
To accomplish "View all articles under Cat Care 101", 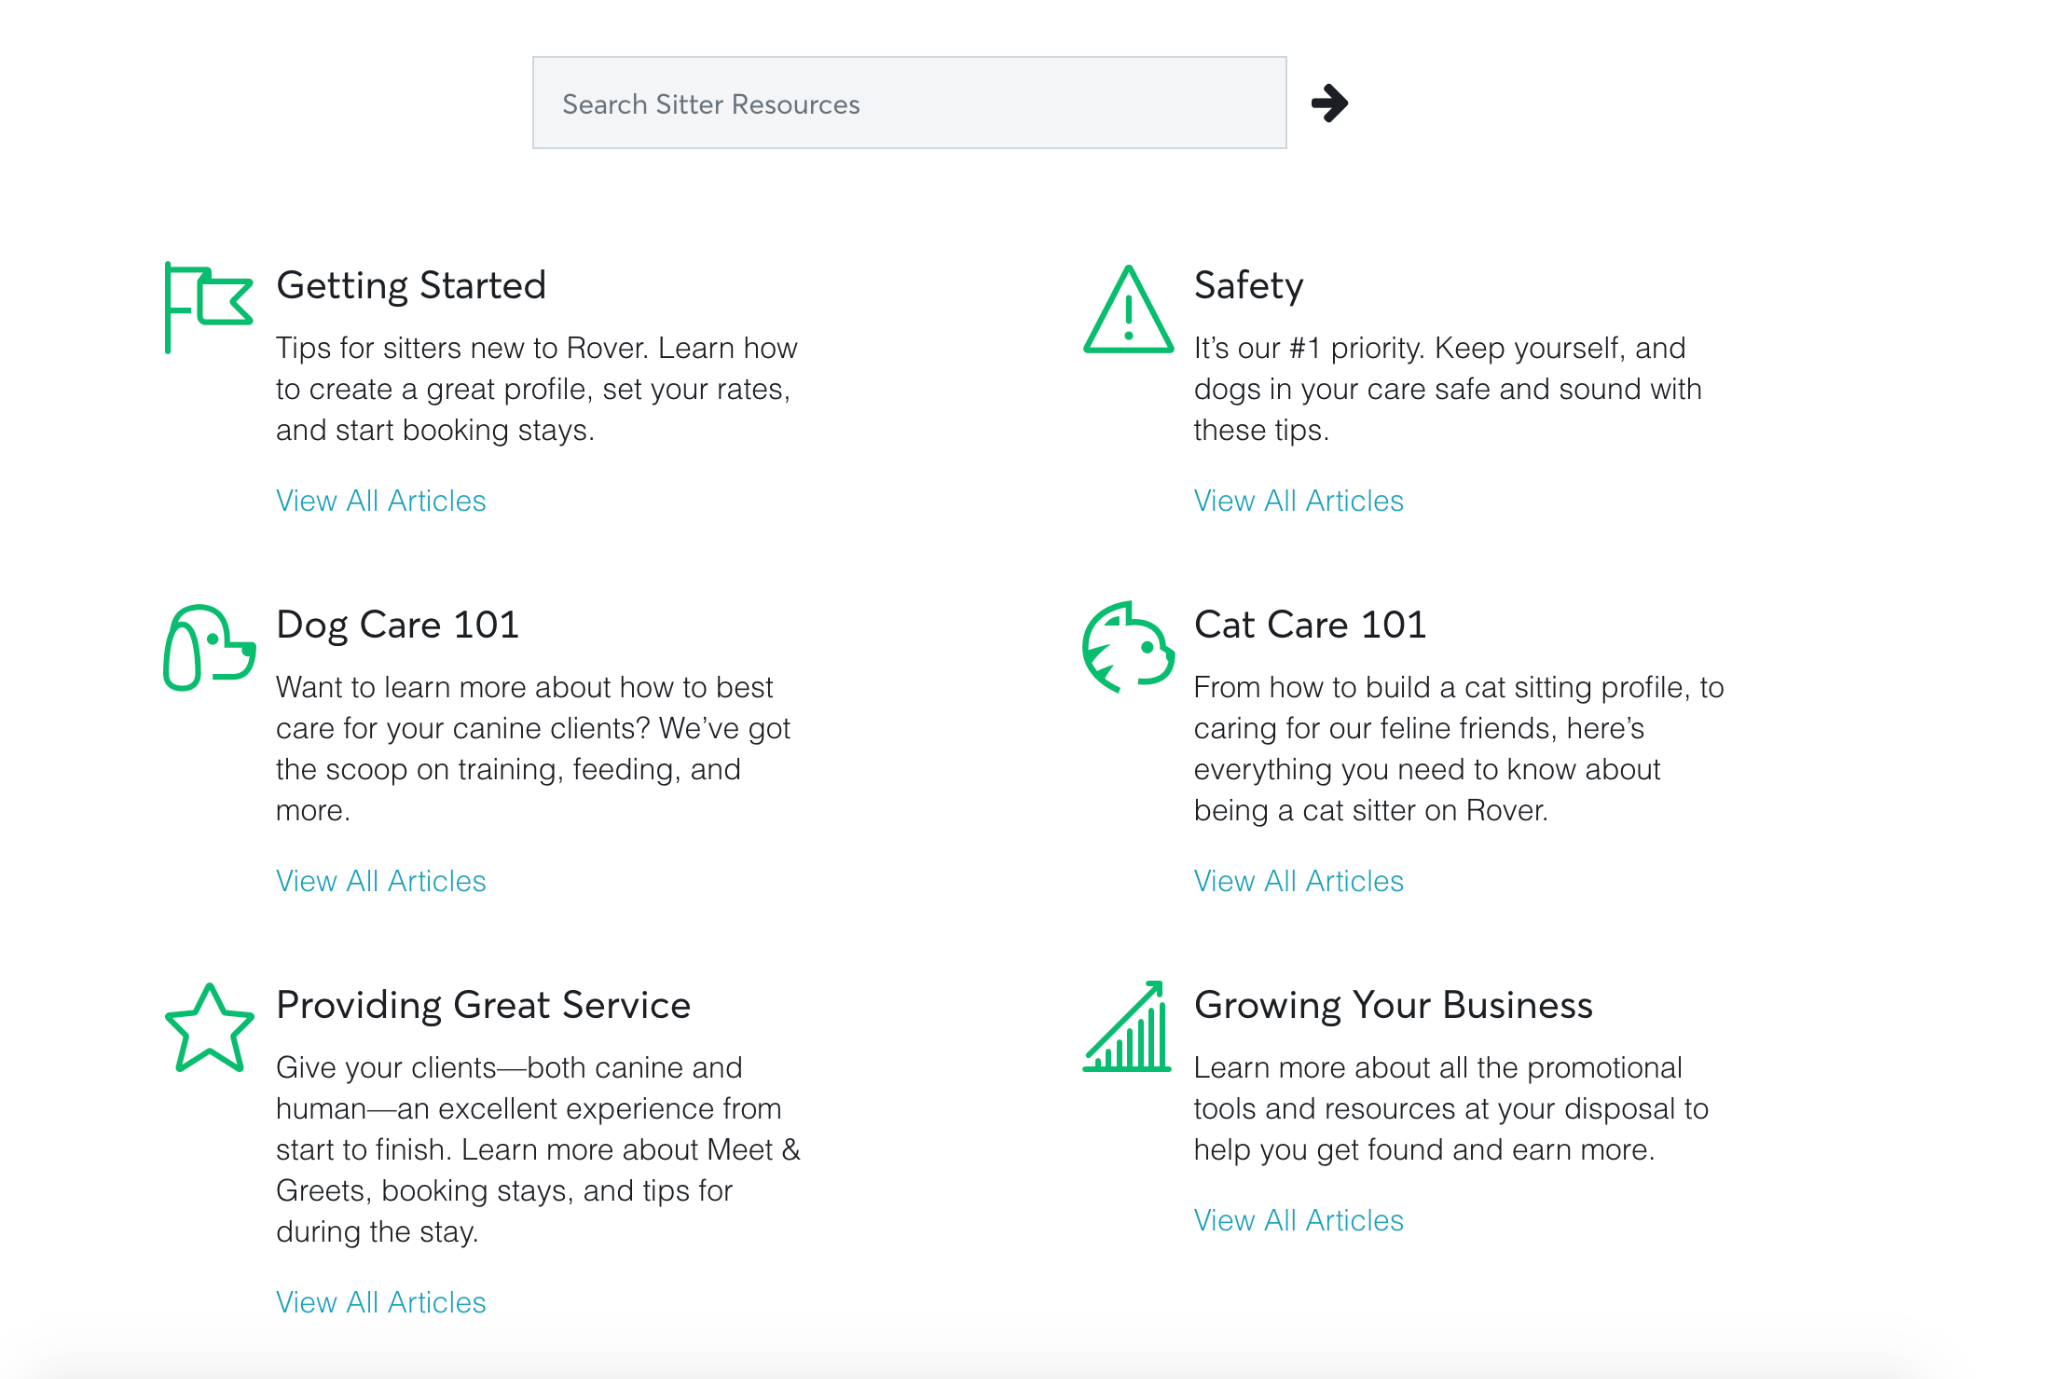I will click(1298, 881).
